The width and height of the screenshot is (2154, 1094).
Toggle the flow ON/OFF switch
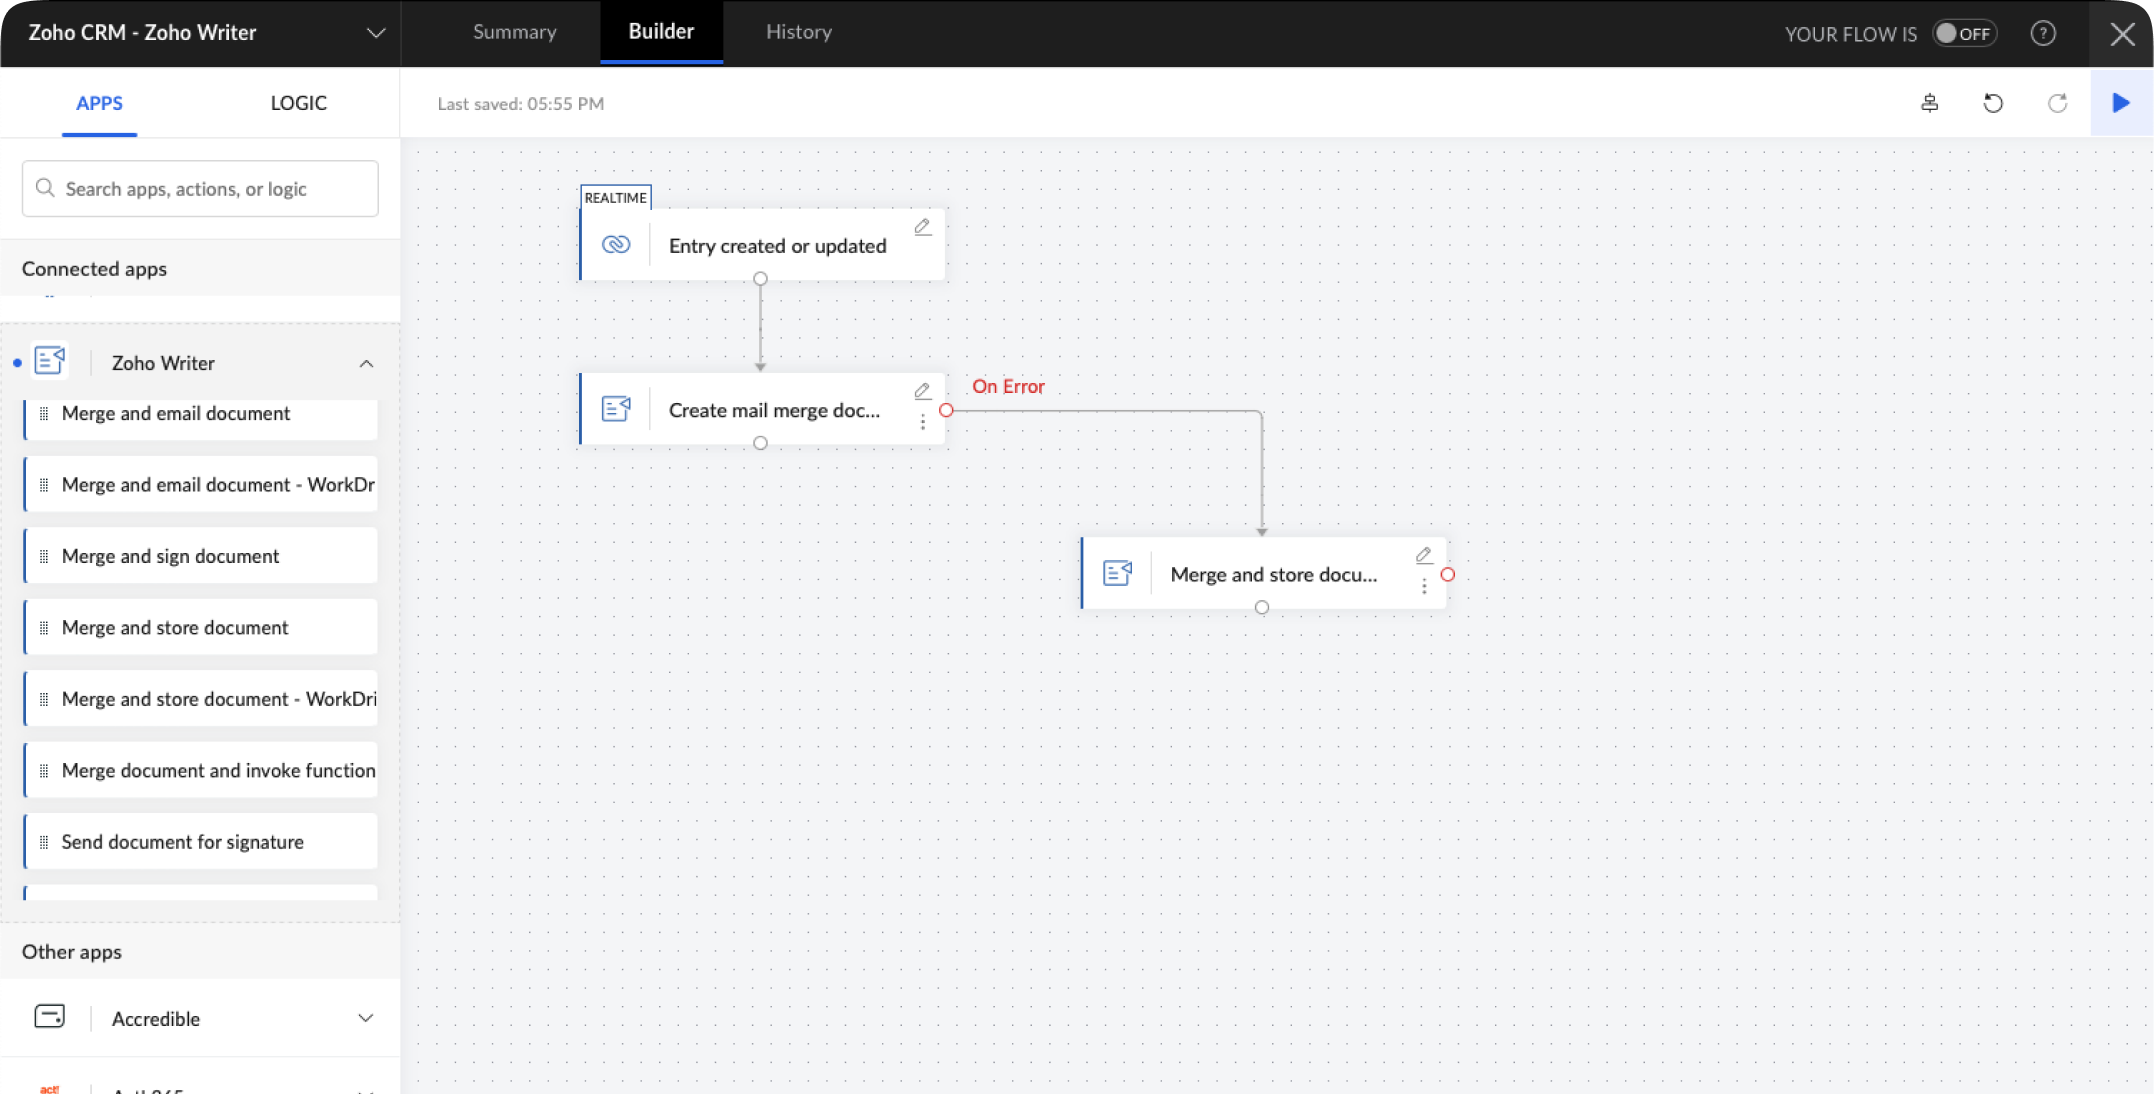pos(1964,33)
